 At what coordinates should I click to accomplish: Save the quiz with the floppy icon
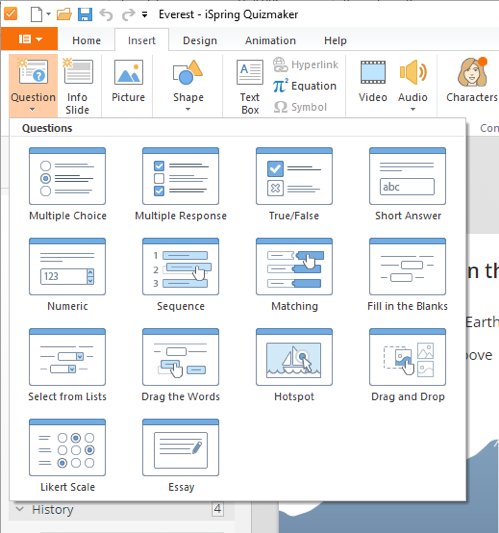click(x=85, y=15)
